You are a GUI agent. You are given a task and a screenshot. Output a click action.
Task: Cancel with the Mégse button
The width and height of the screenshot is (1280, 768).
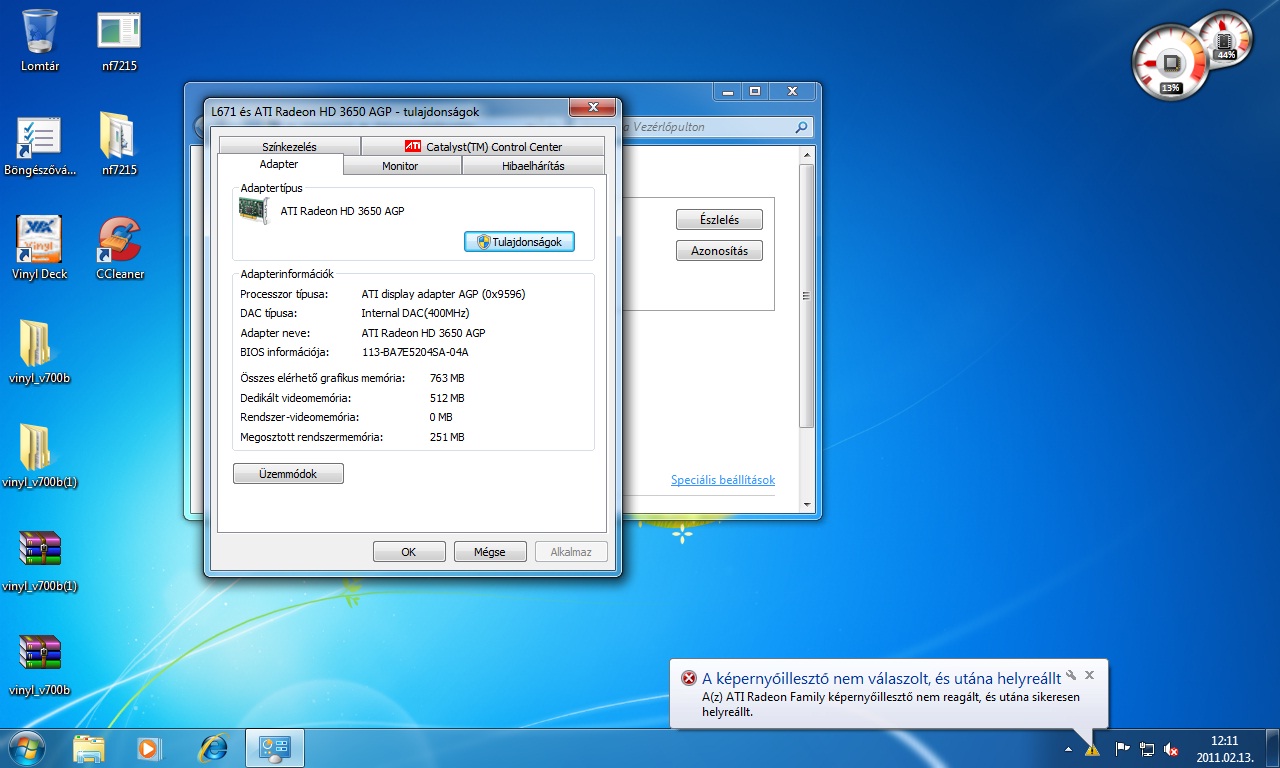[x=490, y=552]
